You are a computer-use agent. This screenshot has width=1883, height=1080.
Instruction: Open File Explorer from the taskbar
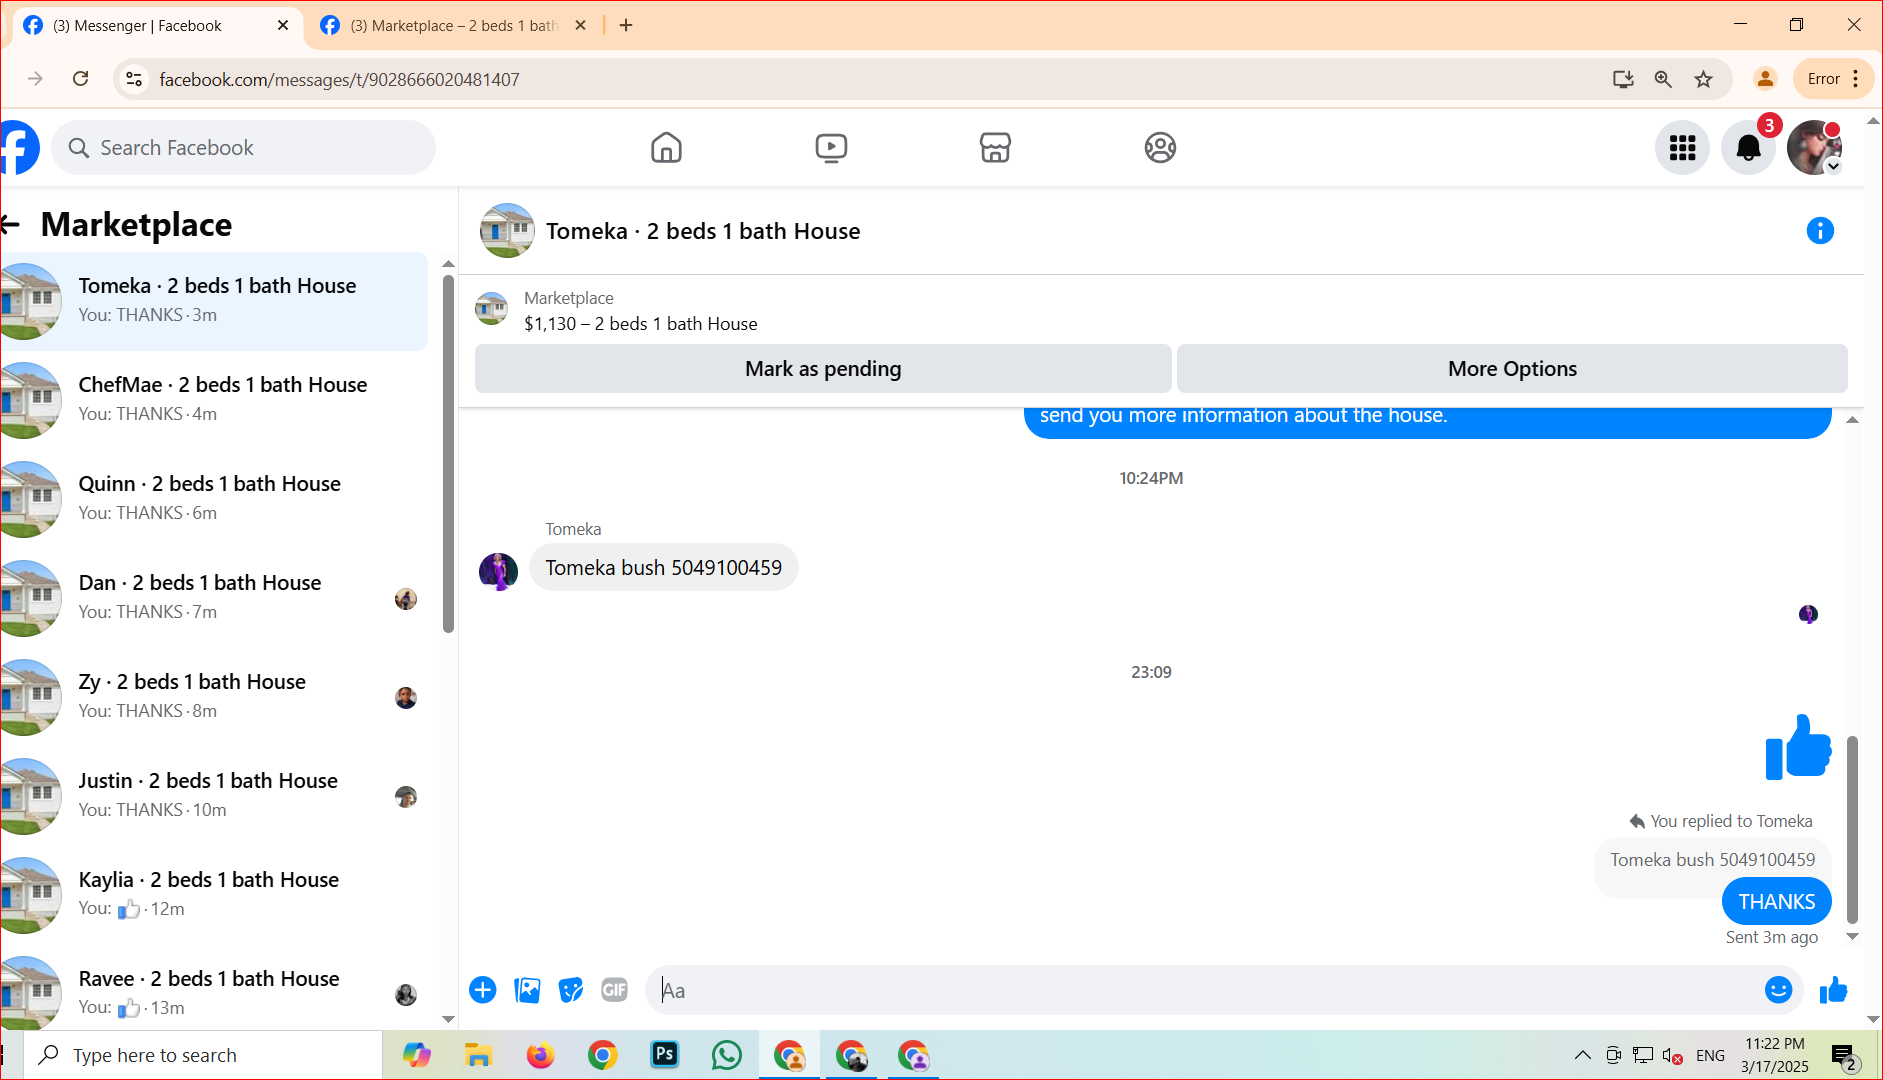(x=478, y=1055)
